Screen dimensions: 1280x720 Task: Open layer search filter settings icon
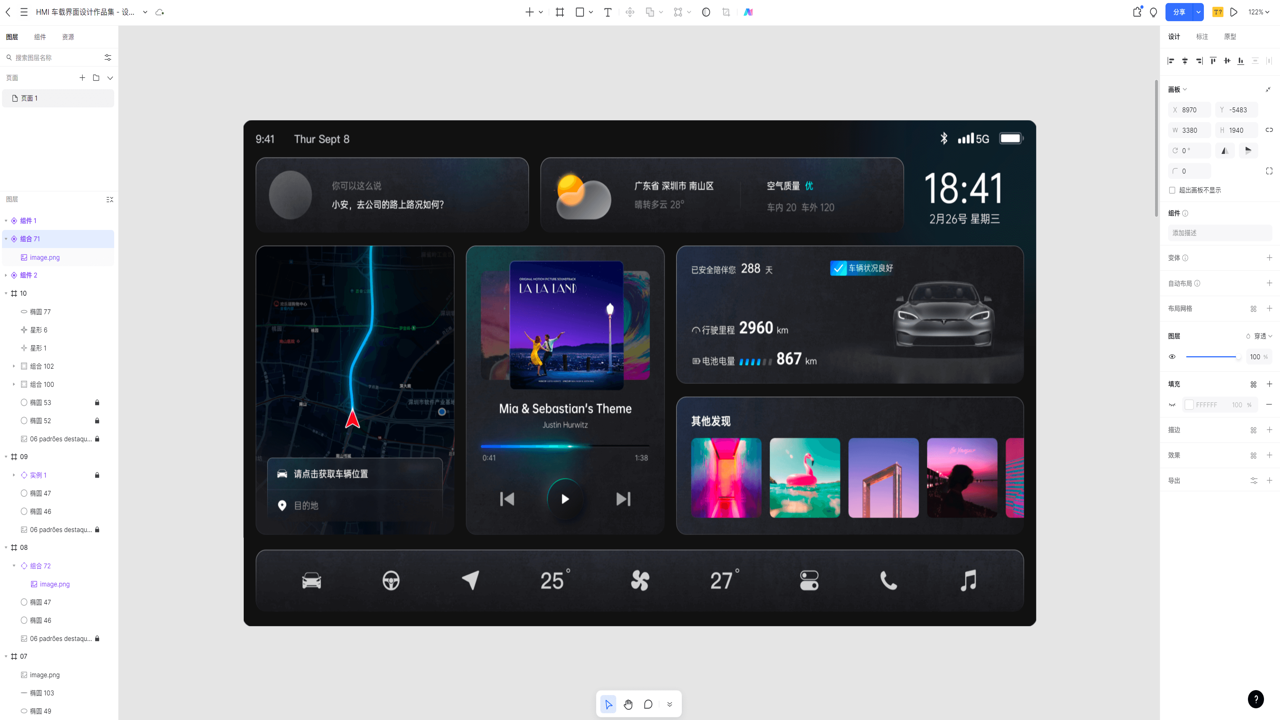click(x=108, y=57)
